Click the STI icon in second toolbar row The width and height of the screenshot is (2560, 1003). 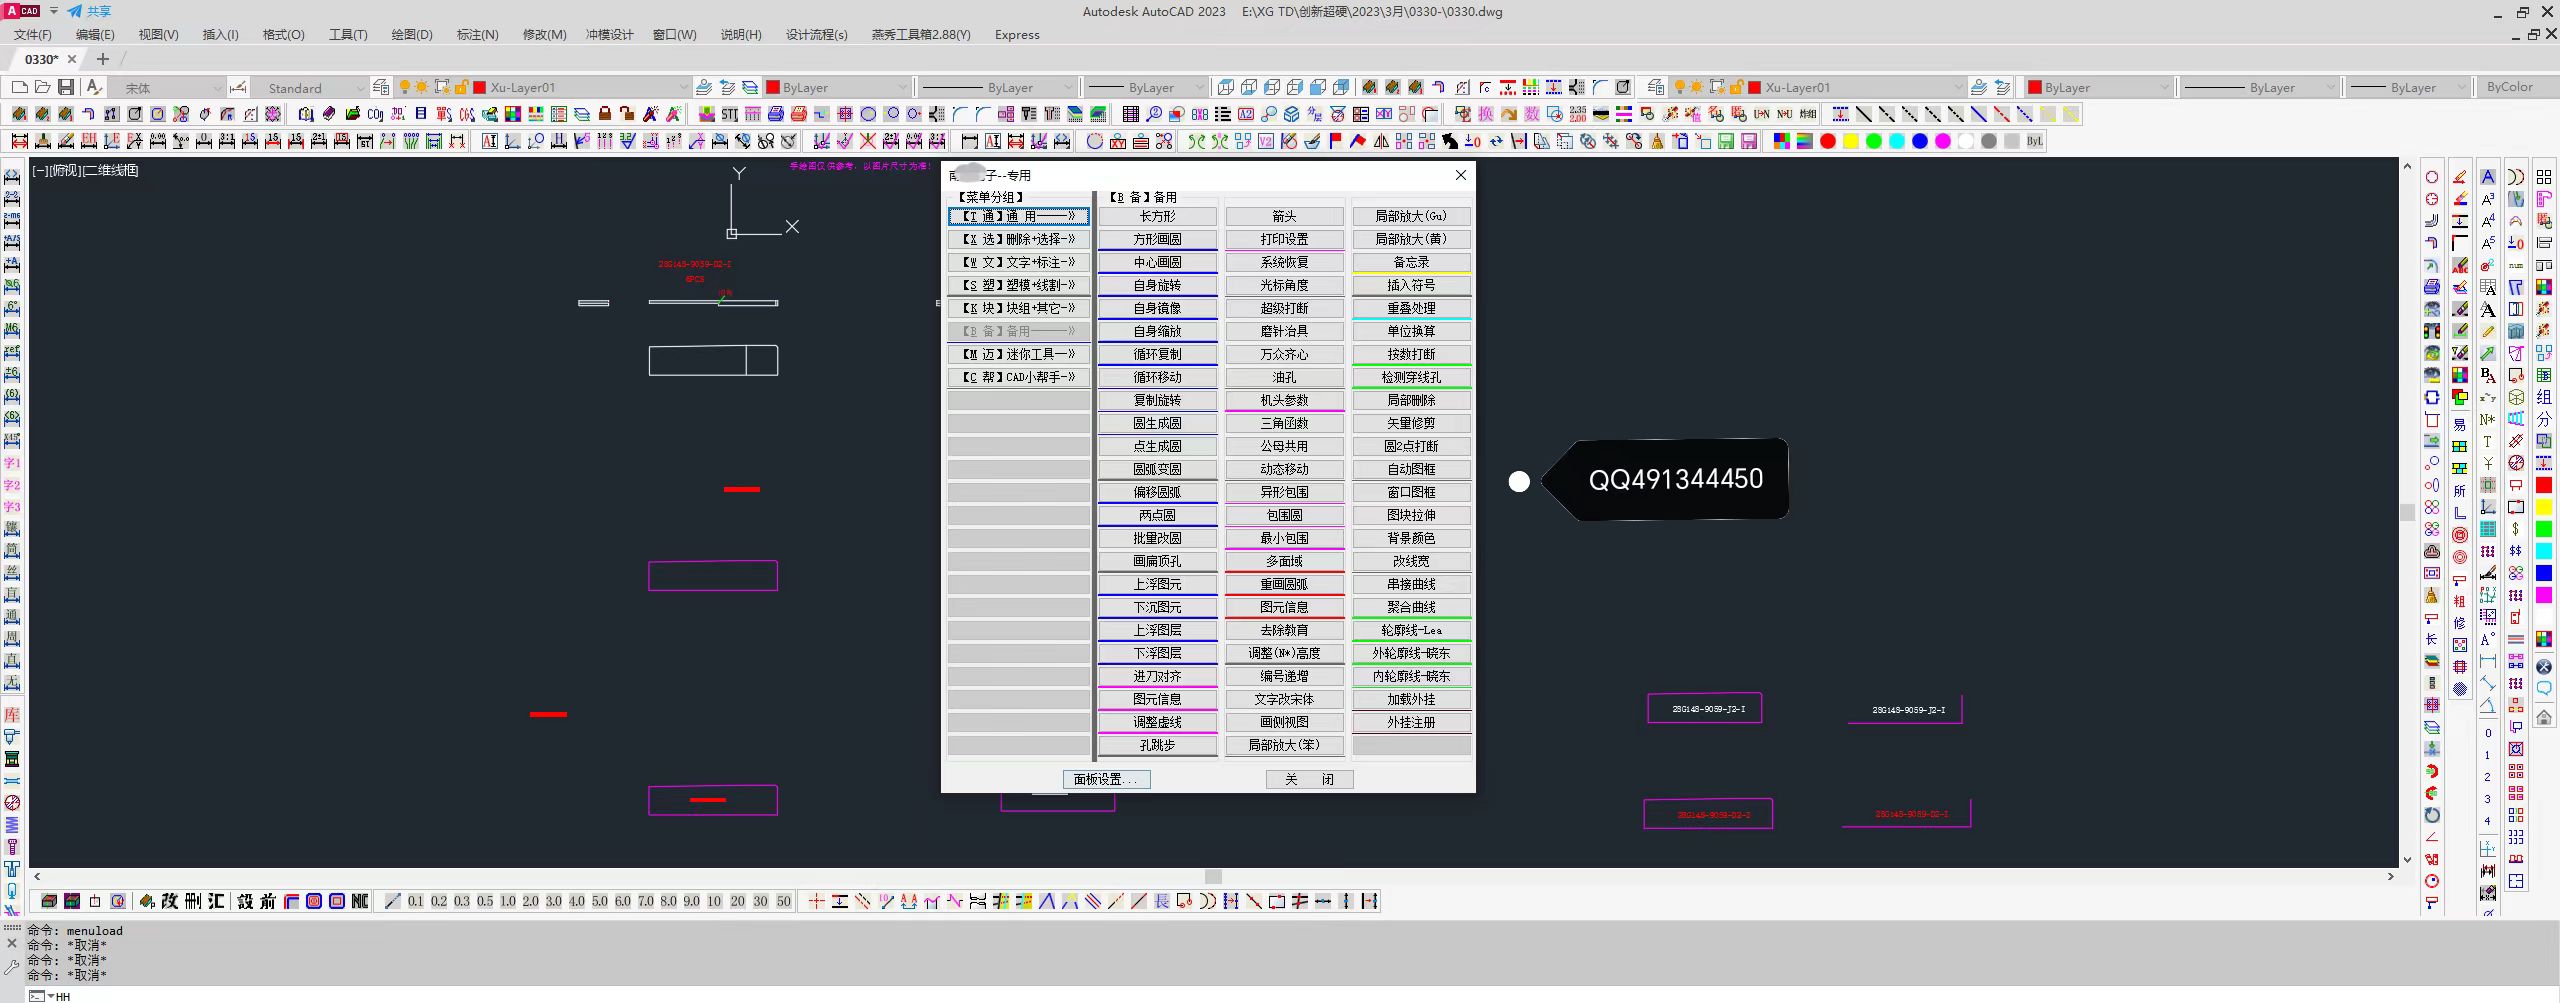tap(730, 114)
